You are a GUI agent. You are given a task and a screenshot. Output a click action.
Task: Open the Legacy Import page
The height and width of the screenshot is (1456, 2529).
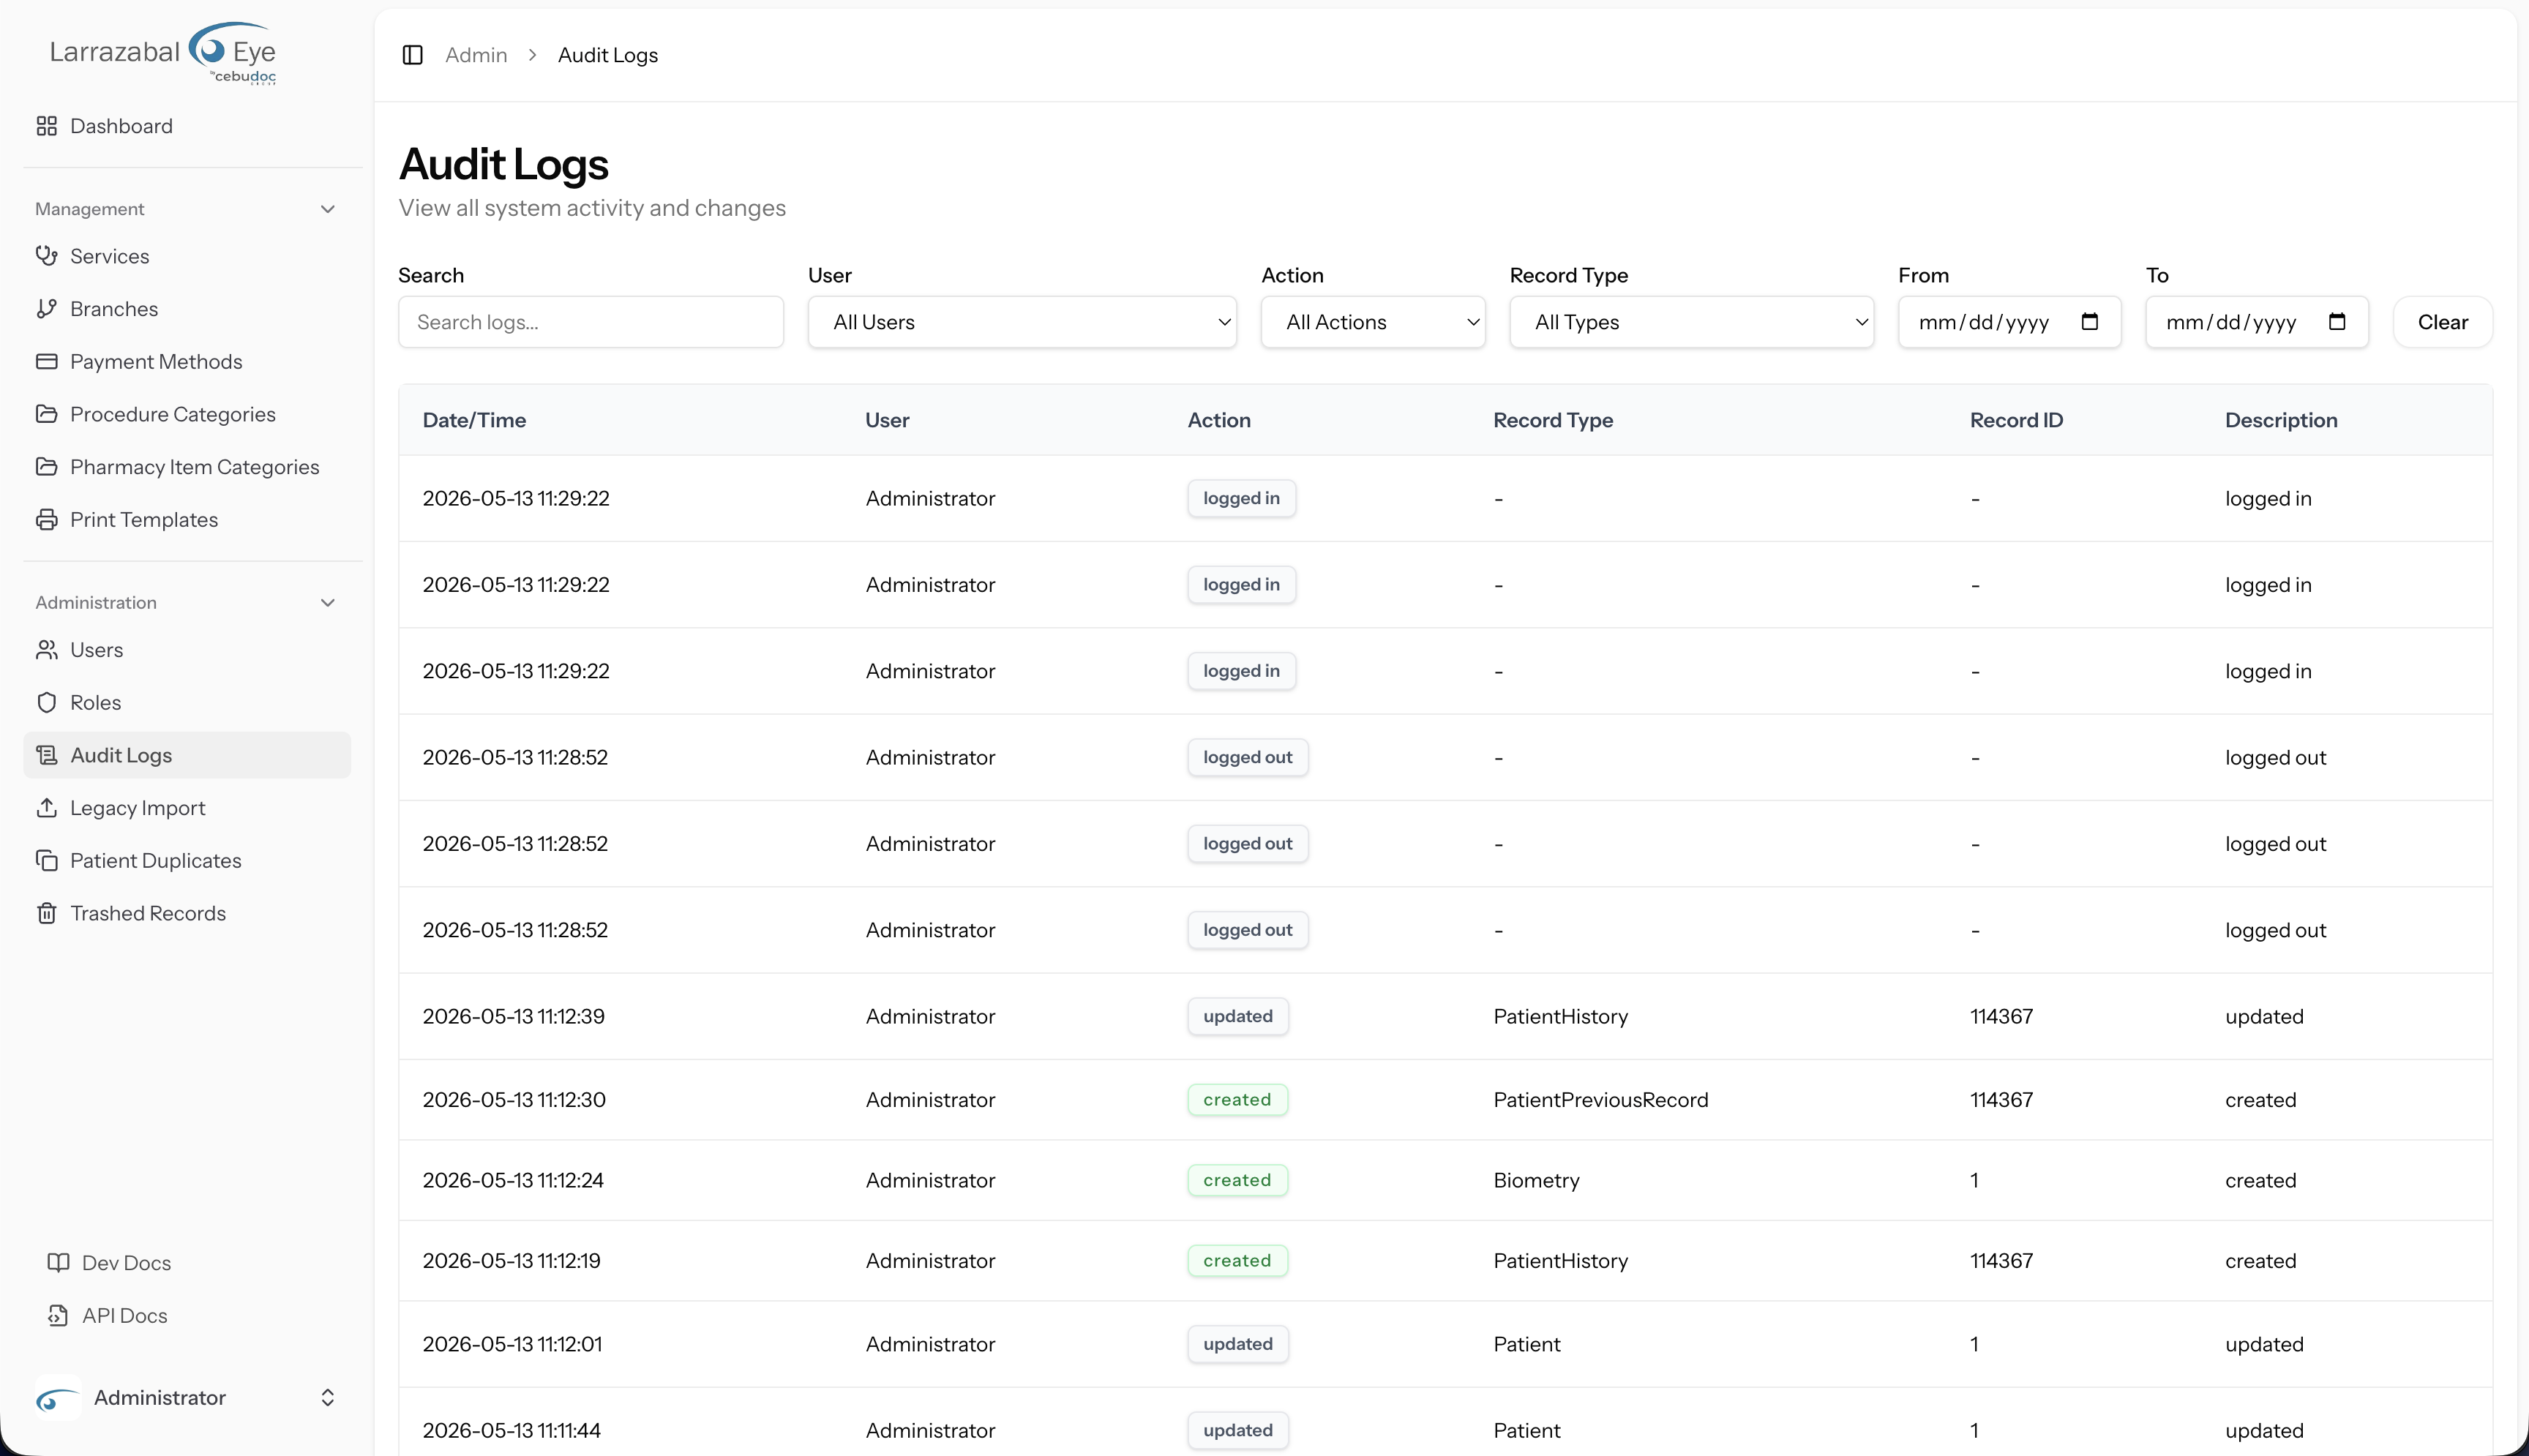(187, 808)
